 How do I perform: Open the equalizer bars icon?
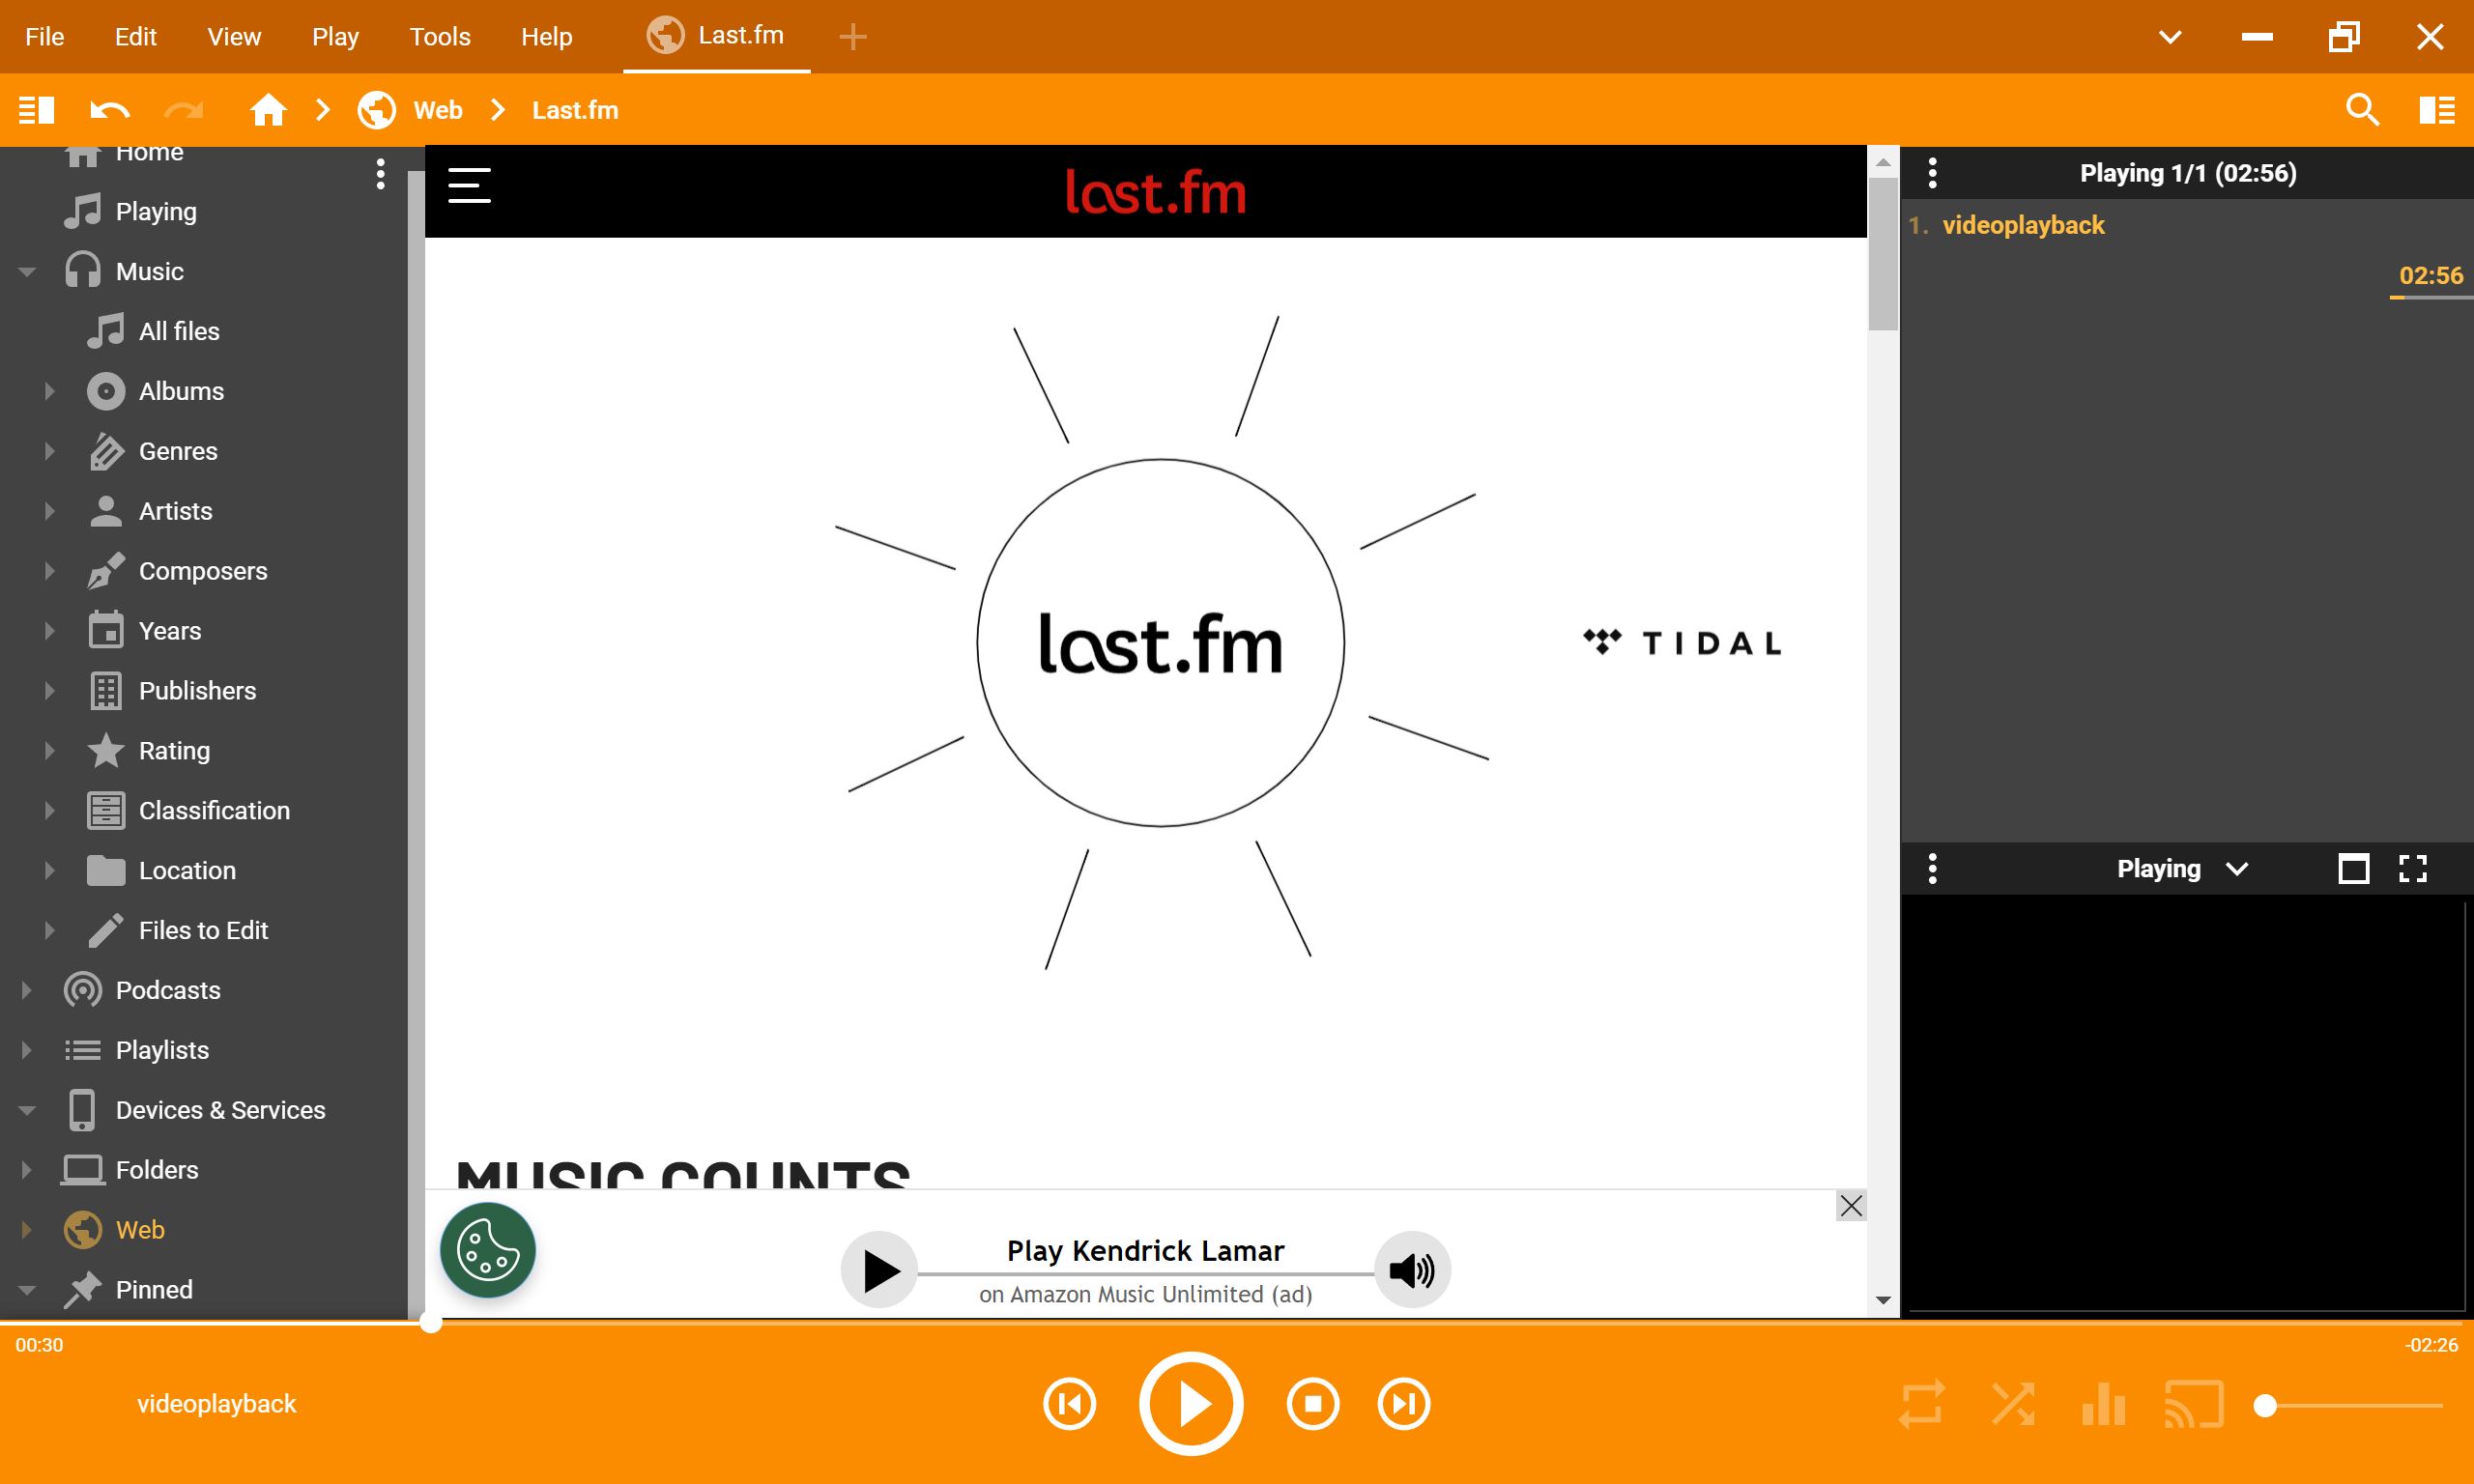(2103, 1404)
